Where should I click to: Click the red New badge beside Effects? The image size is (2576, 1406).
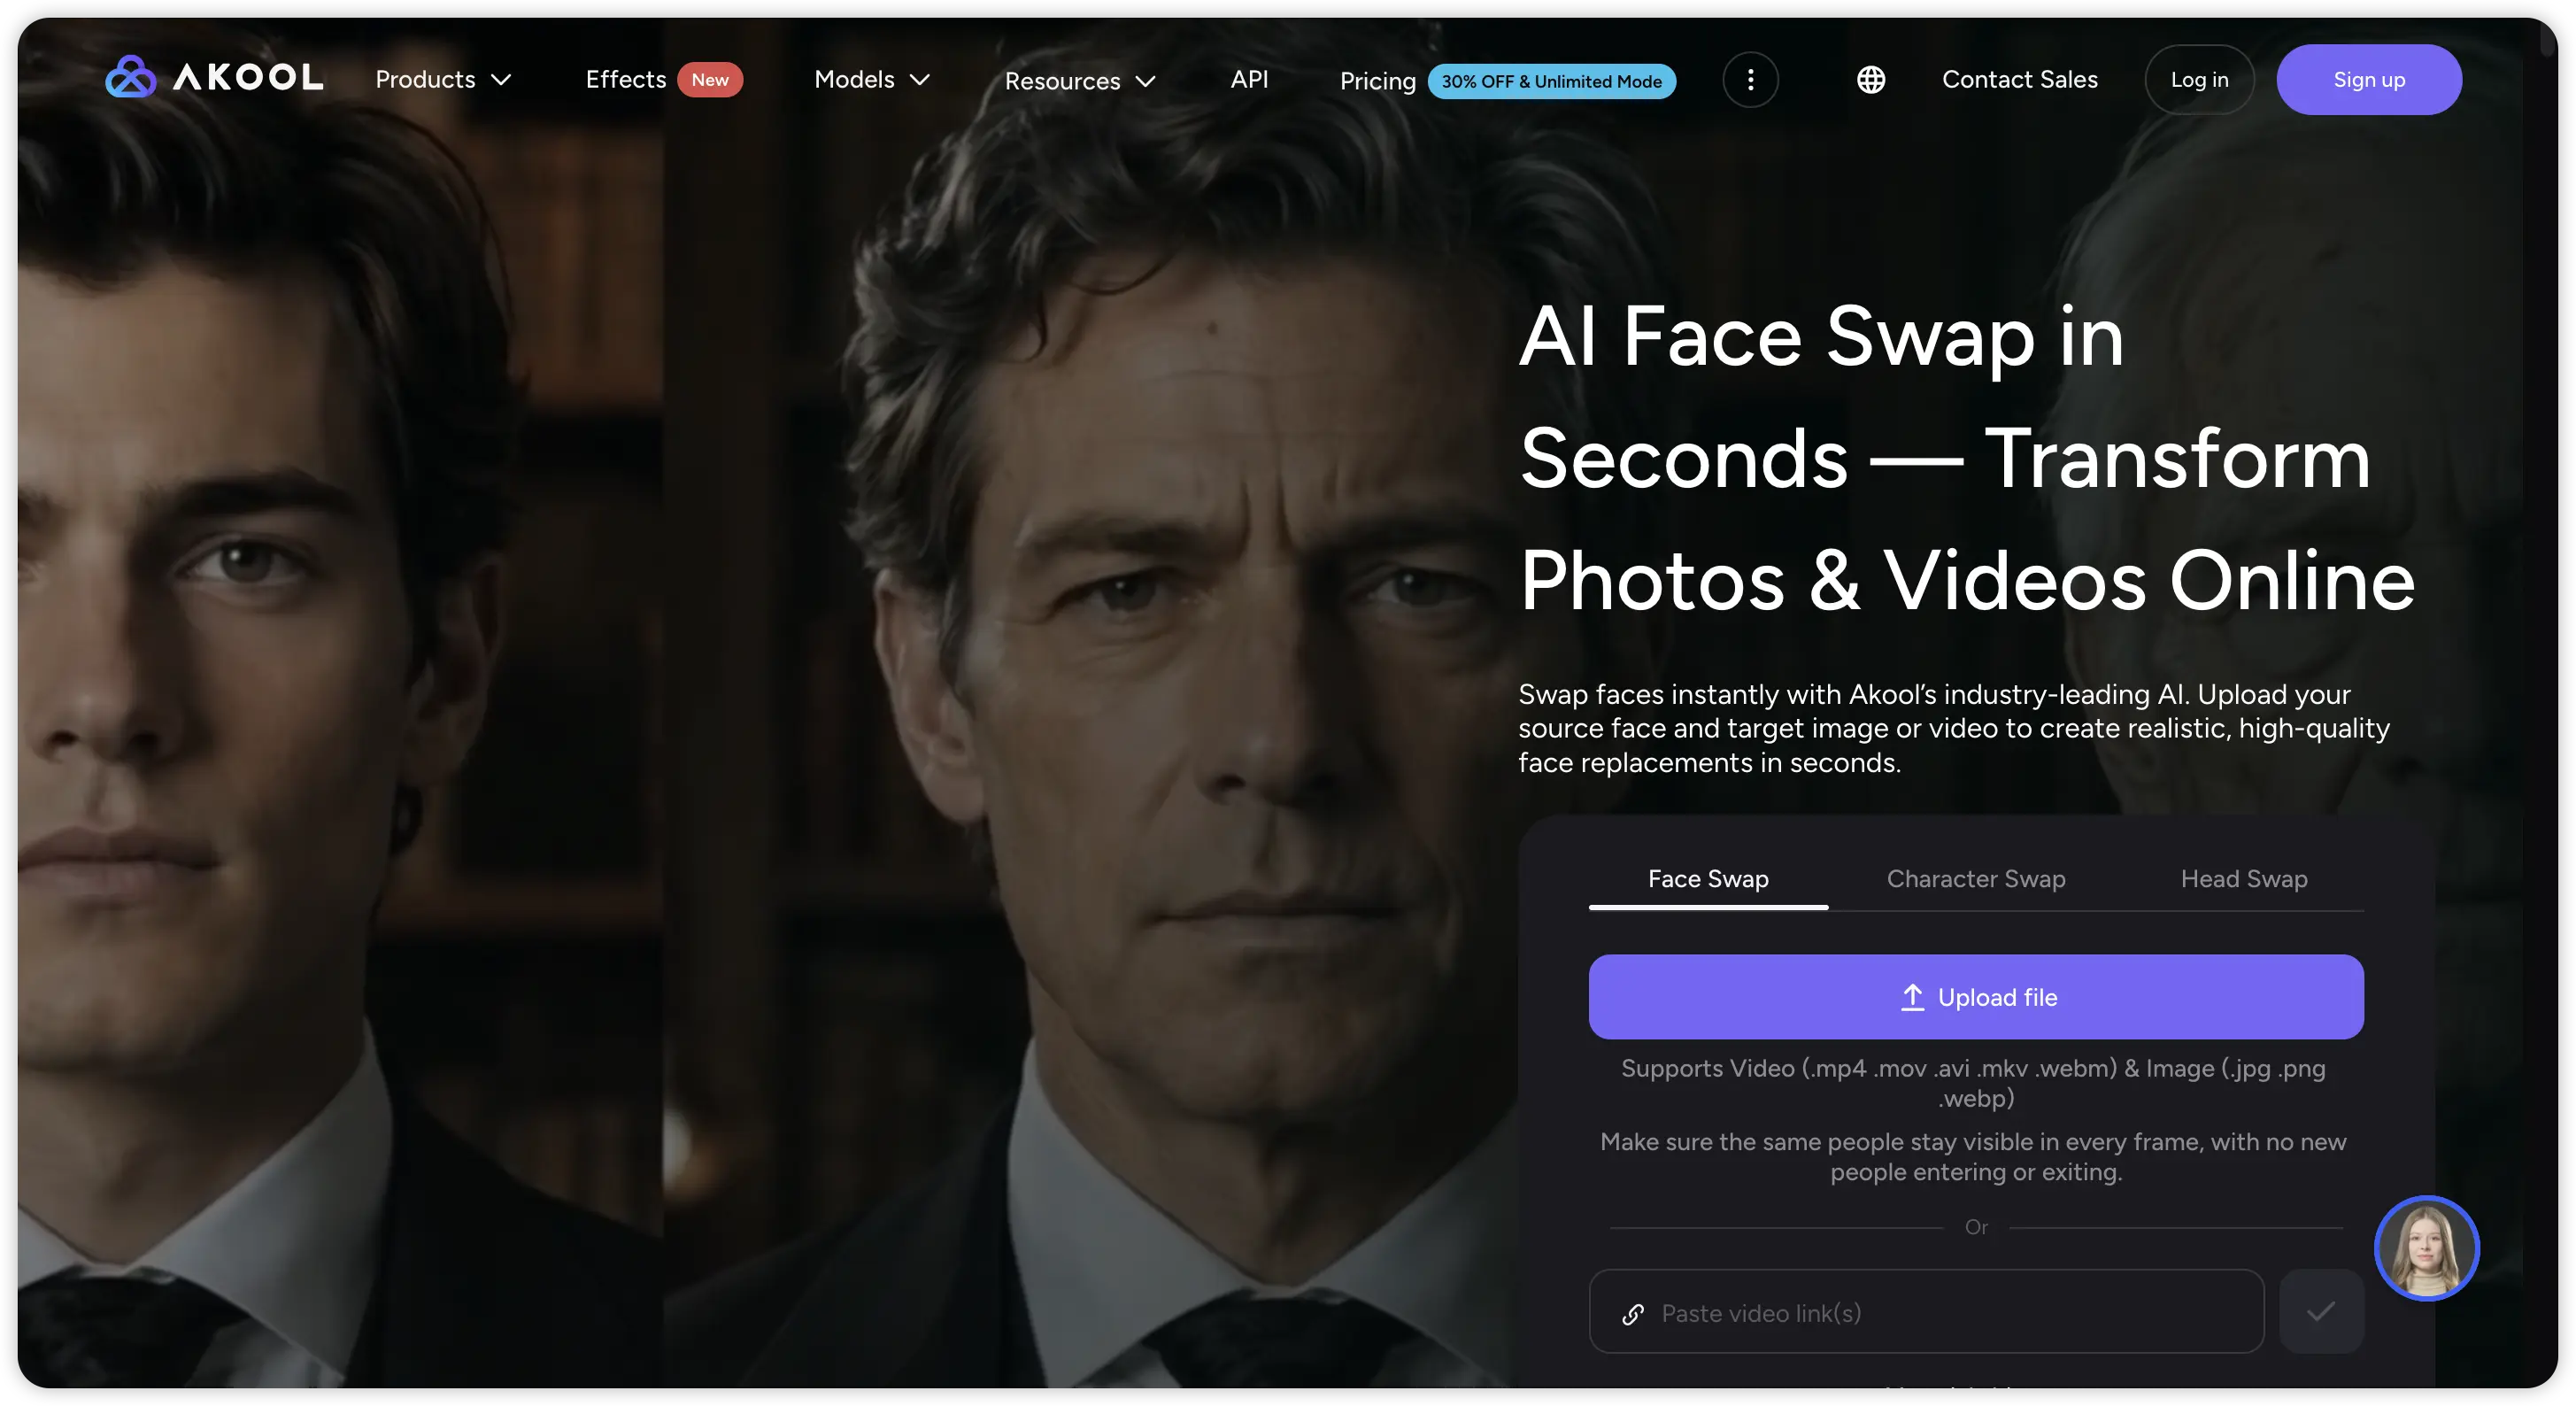pos(710,80)
